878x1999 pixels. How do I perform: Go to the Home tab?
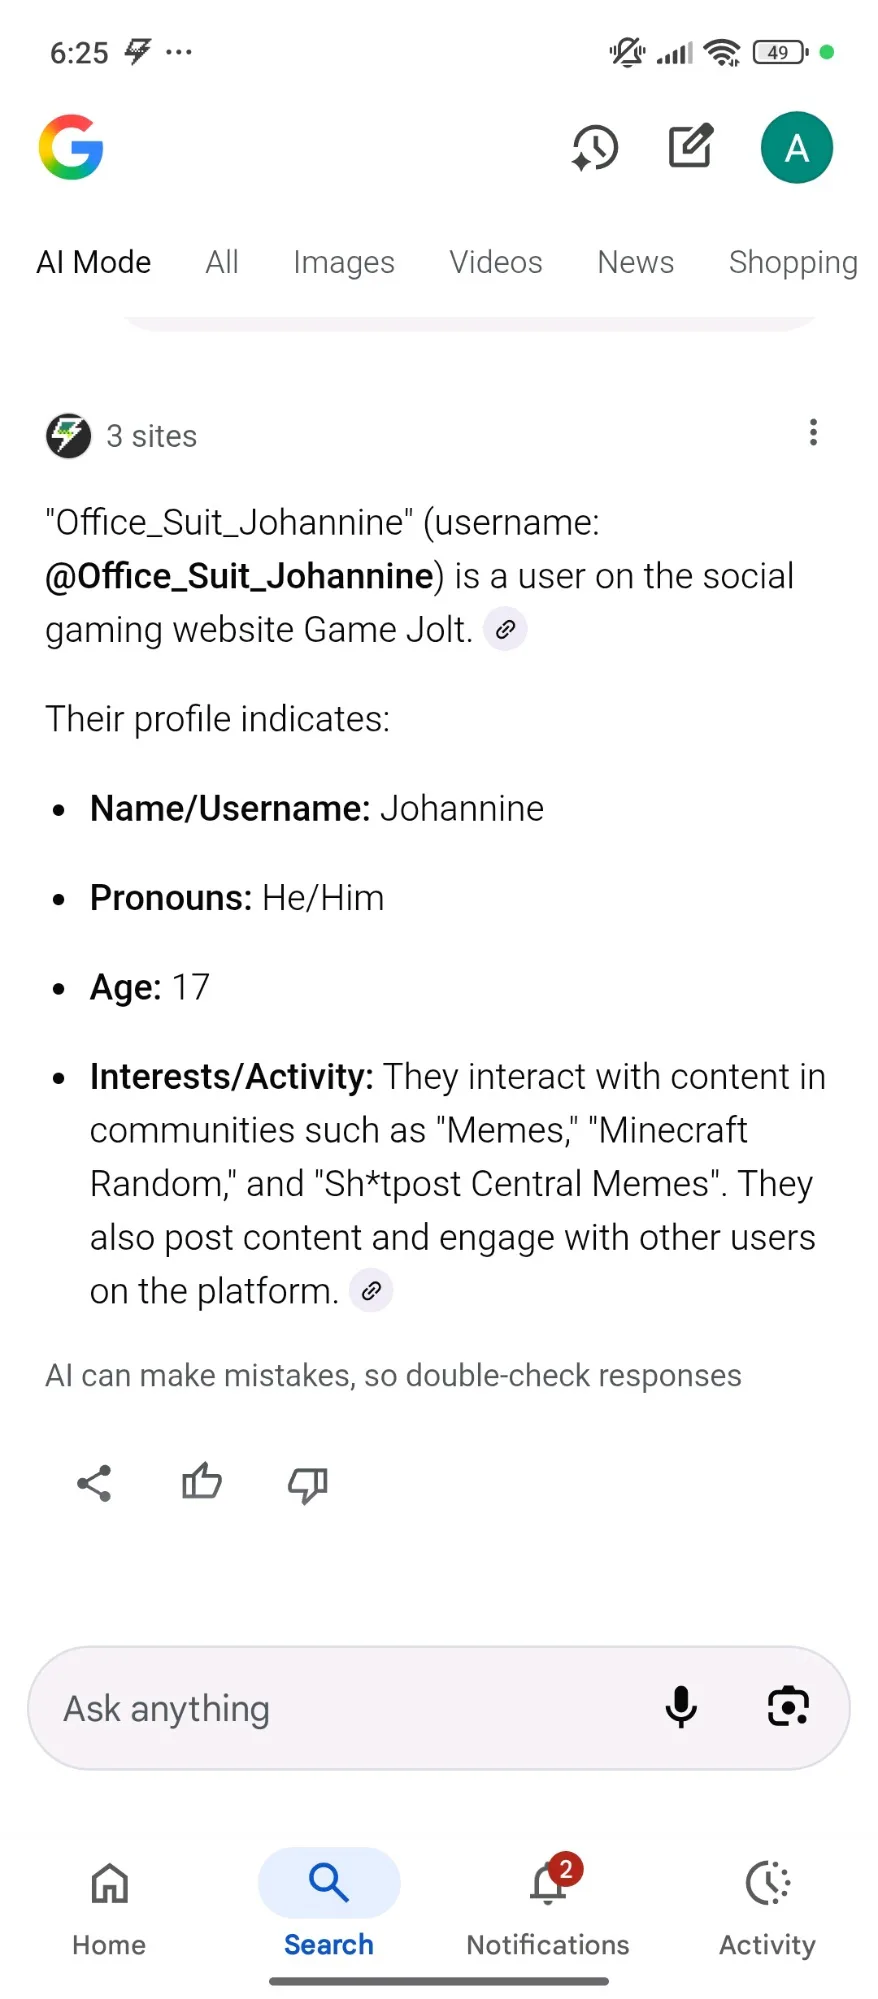[109, 1905]
